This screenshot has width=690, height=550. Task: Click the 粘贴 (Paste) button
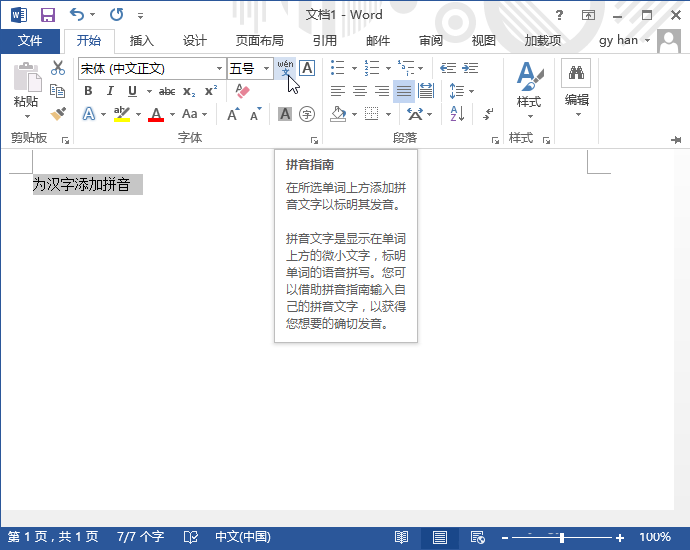tap(26, 88)
